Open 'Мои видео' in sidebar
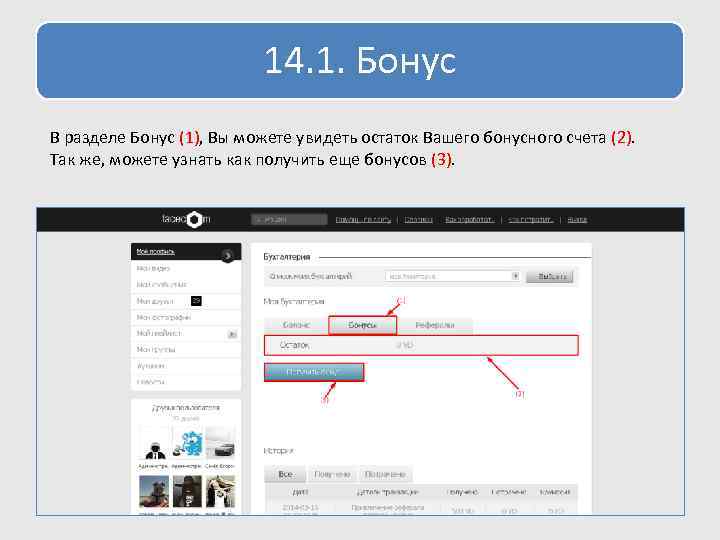This screenshot has width=720, height=540. coord(153,268)
